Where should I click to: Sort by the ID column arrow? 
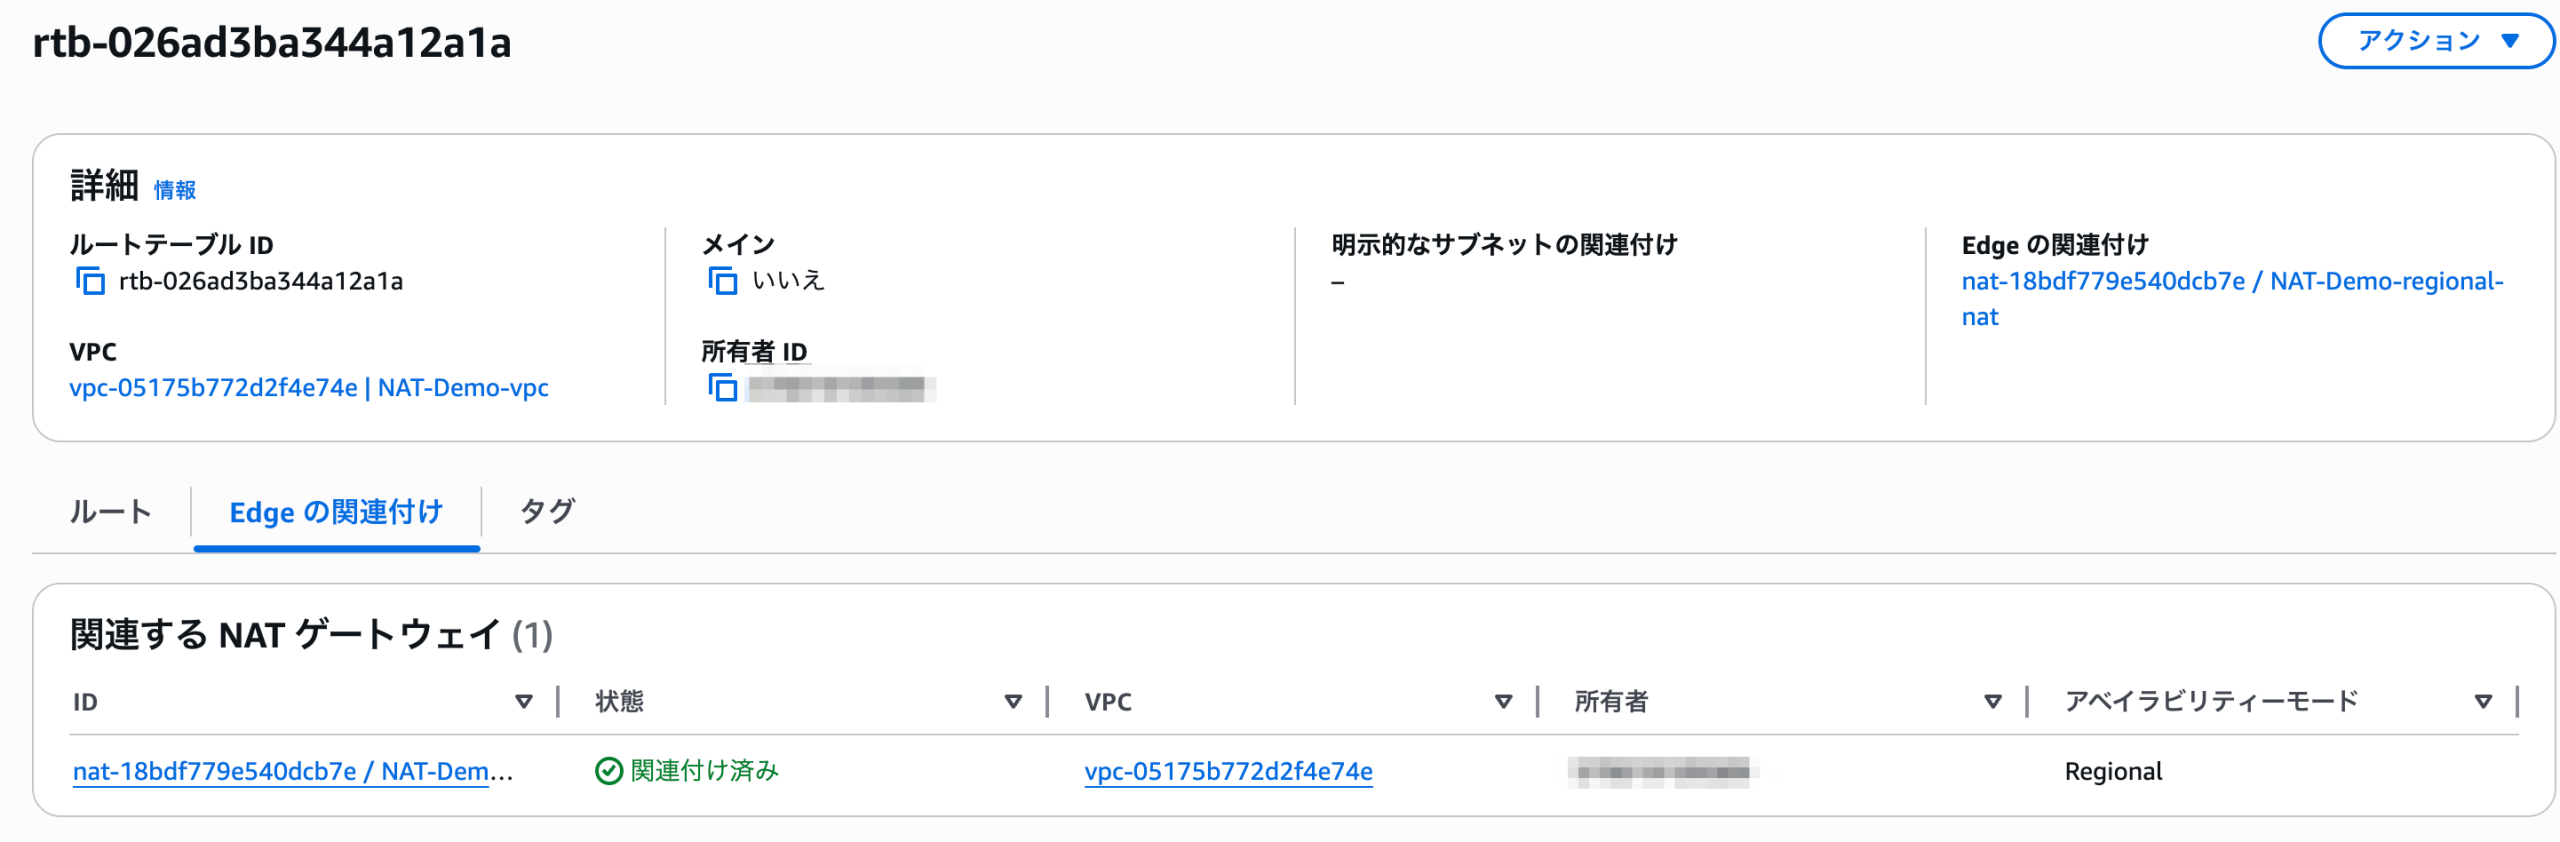tap(523, 702)
